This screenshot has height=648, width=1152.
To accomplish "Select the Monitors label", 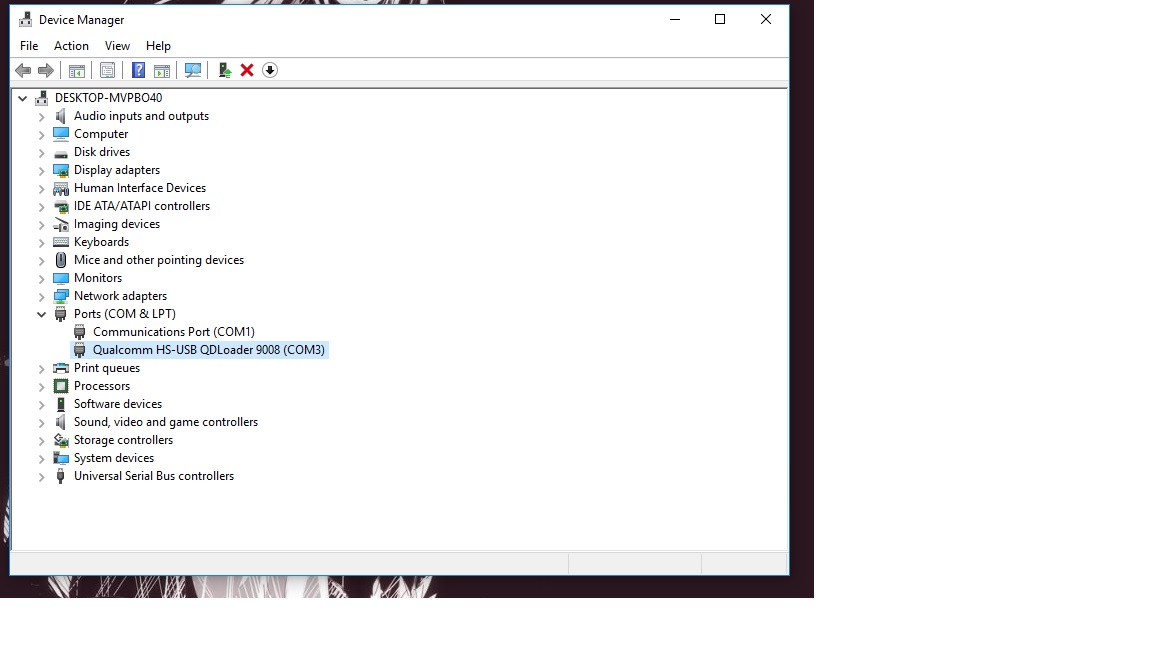I will [98, 278].
